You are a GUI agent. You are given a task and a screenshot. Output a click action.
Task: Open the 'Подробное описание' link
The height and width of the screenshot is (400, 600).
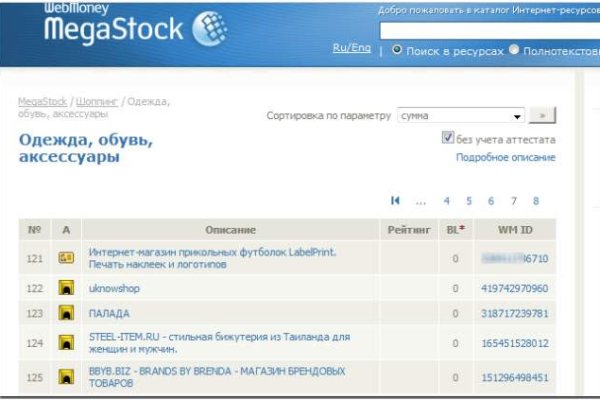[505, 158]
